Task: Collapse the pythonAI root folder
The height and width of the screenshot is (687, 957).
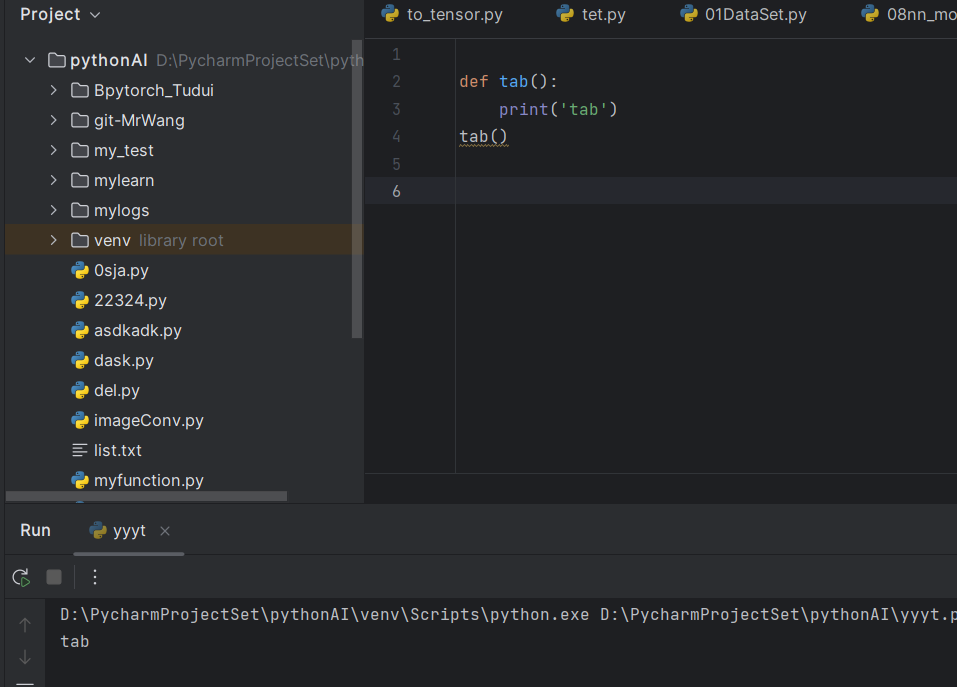Action: pos(30,61)
